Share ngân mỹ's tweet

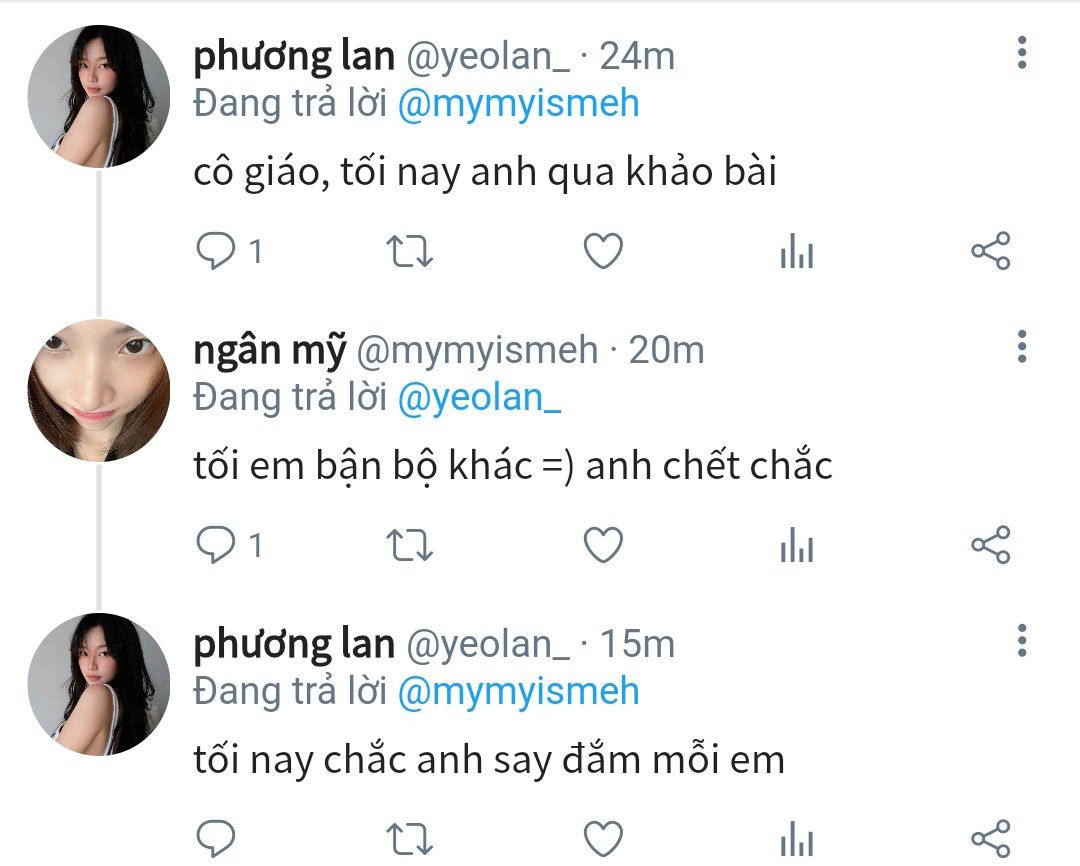point(991,544)
